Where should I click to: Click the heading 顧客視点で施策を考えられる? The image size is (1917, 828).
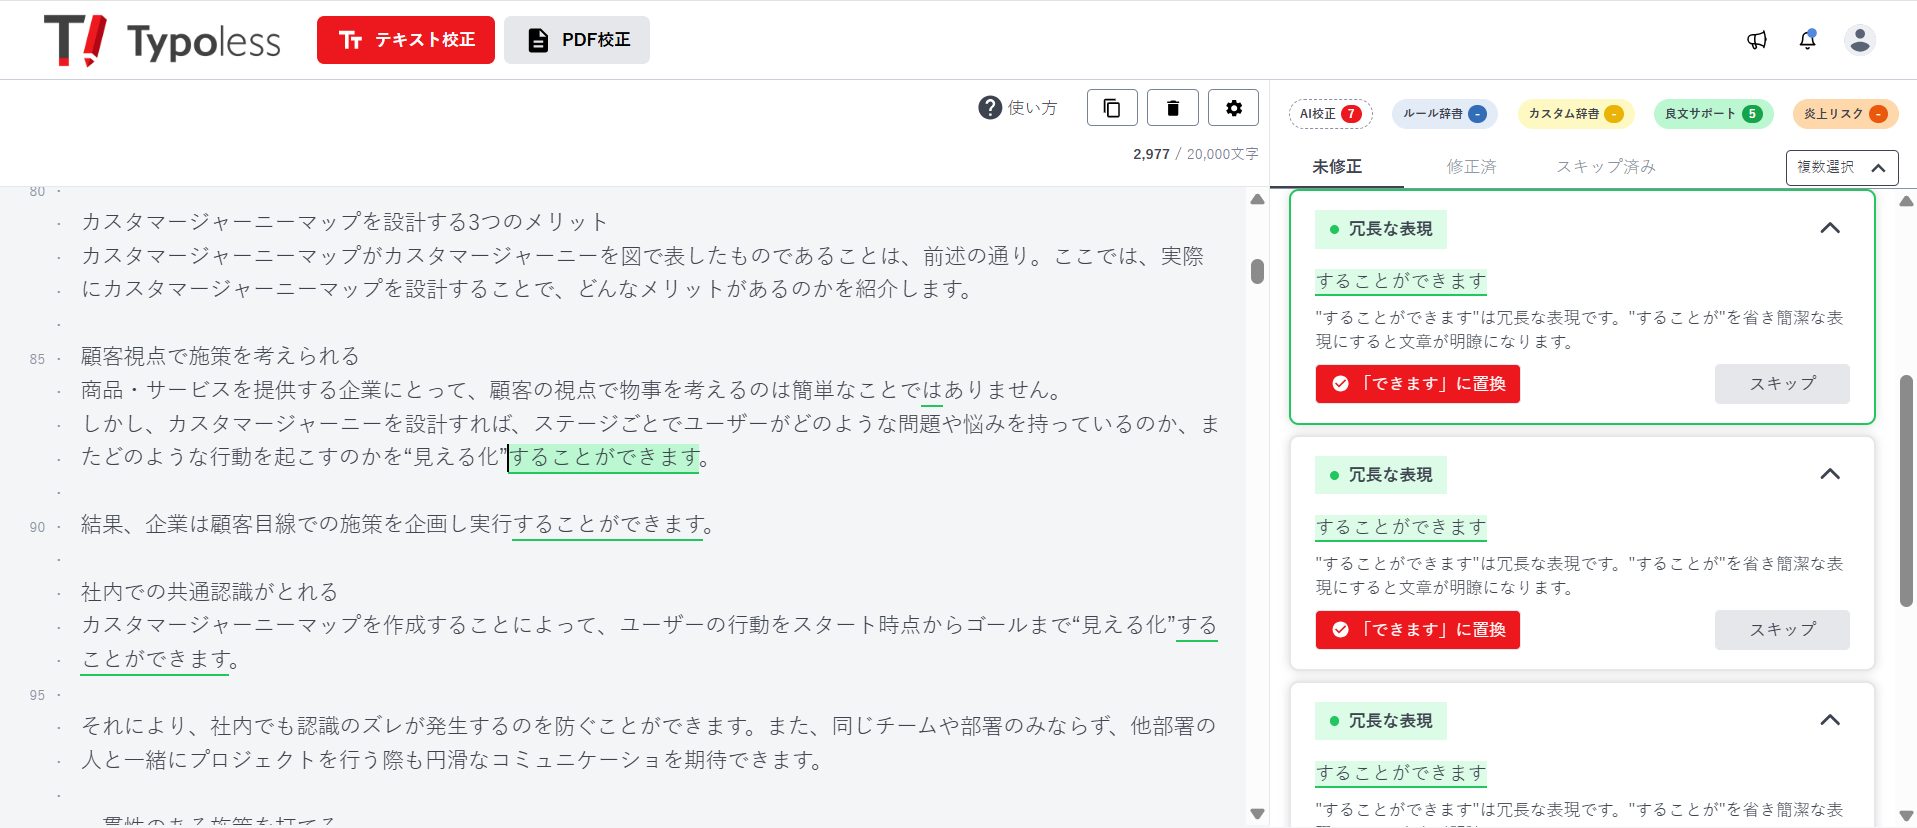pos(220,356)
